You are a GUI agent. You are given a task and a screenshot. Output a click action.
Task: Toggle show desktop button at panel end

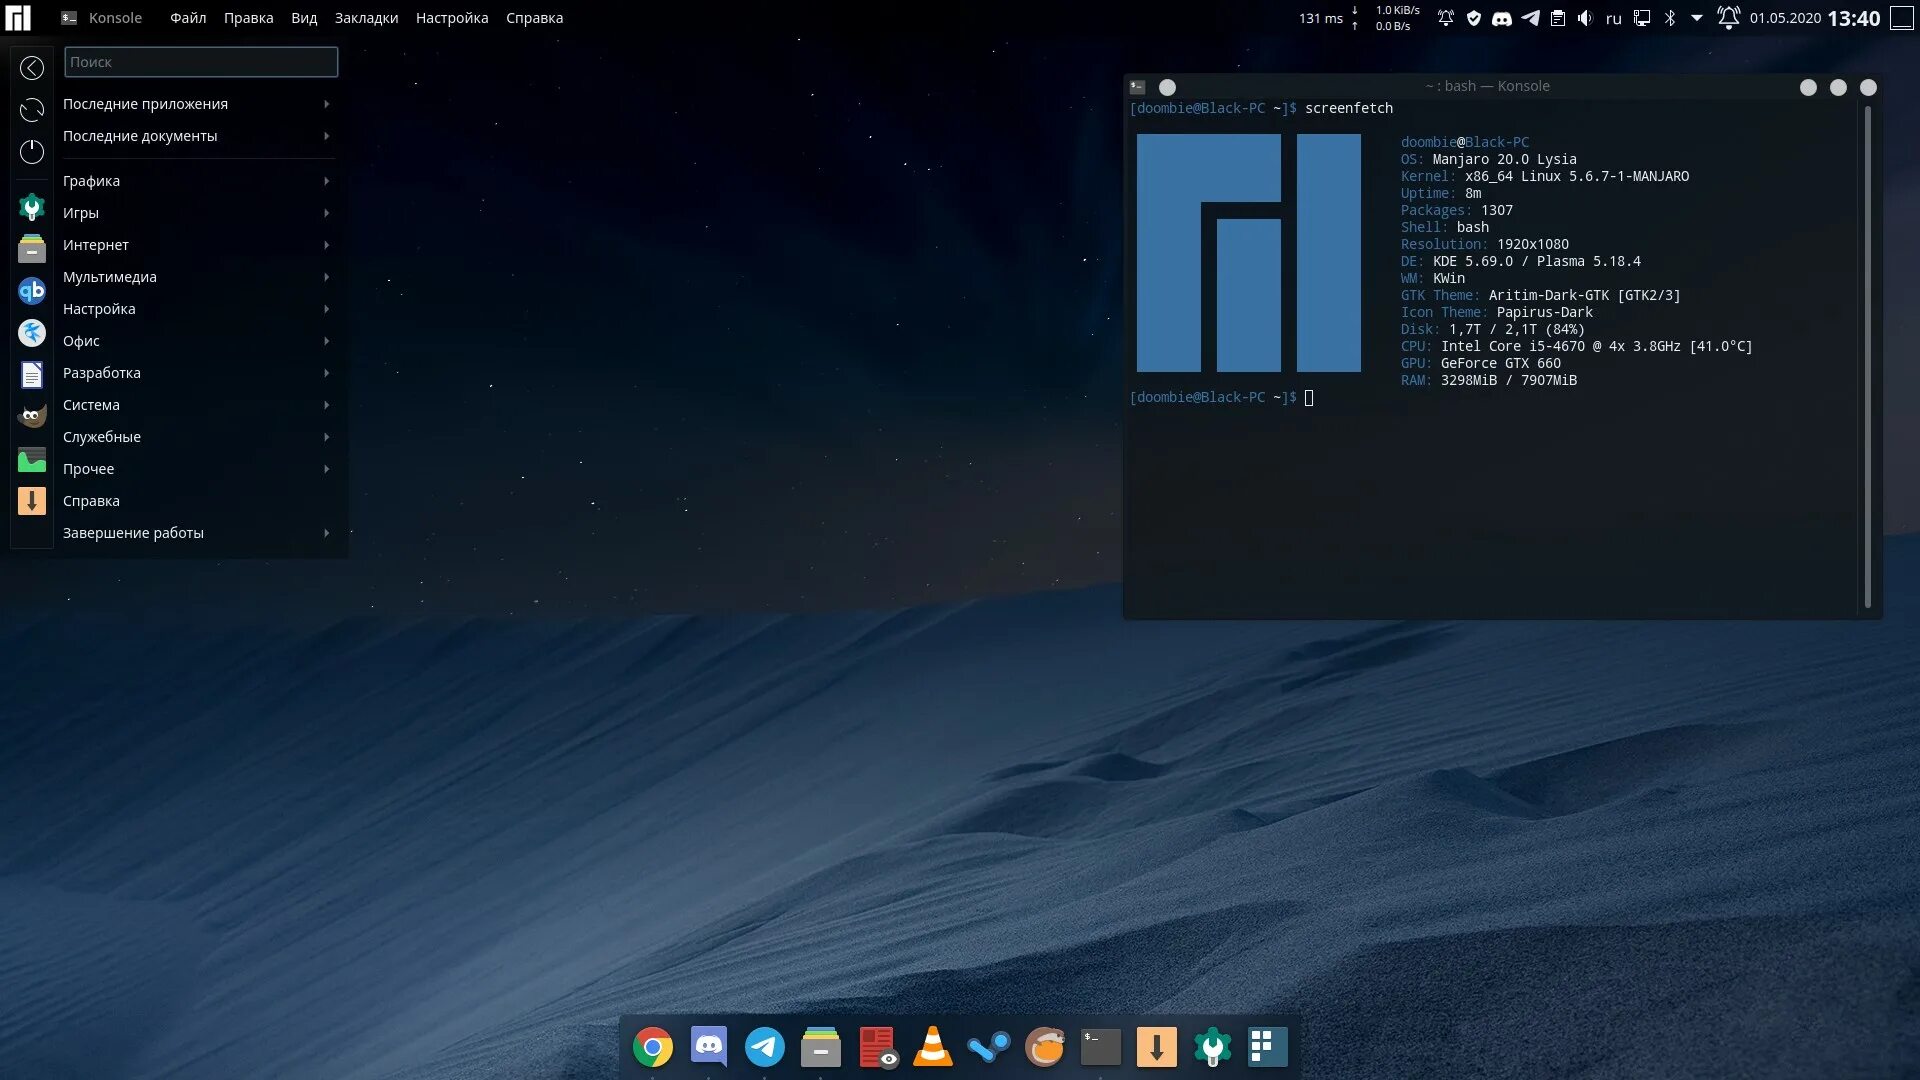(1901, 18)
